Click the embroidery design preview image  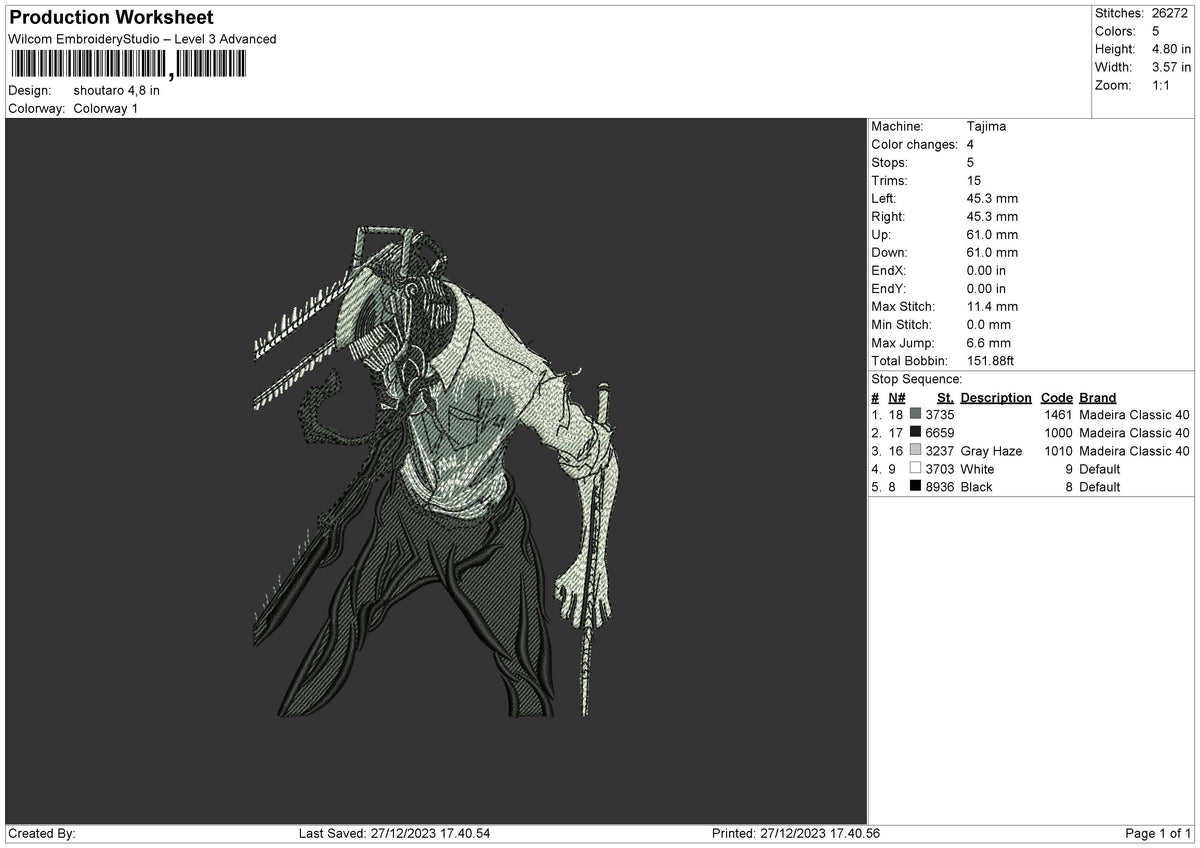click(436, 472)
